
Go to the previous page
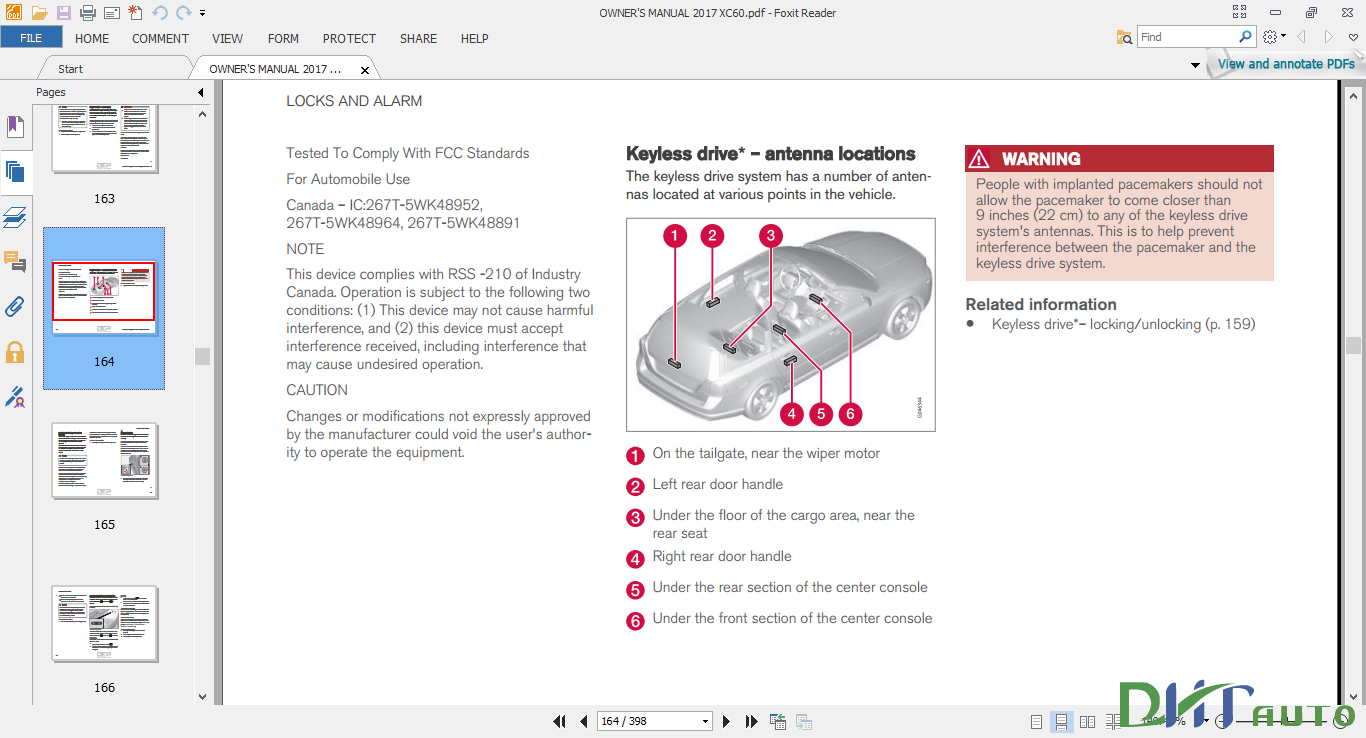pyautogui.click(x=584, y=721)
